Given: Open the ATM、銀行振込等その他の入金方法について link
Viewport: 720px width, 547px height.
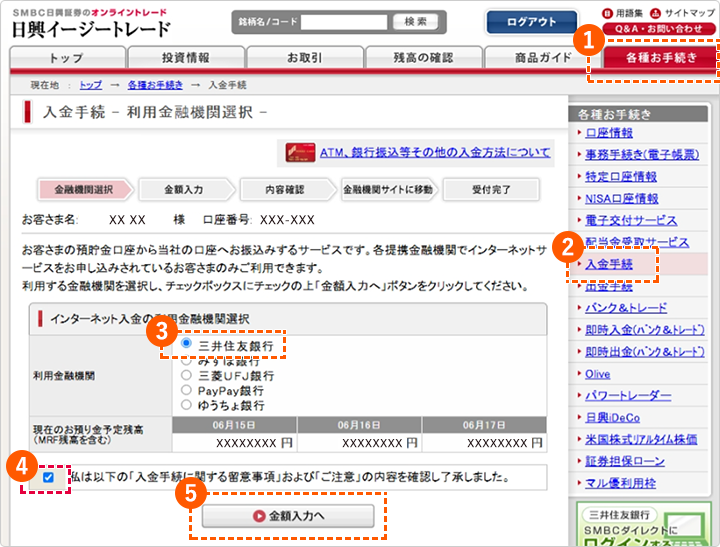Looking at the screenshot, I should [x=435, y=152].
